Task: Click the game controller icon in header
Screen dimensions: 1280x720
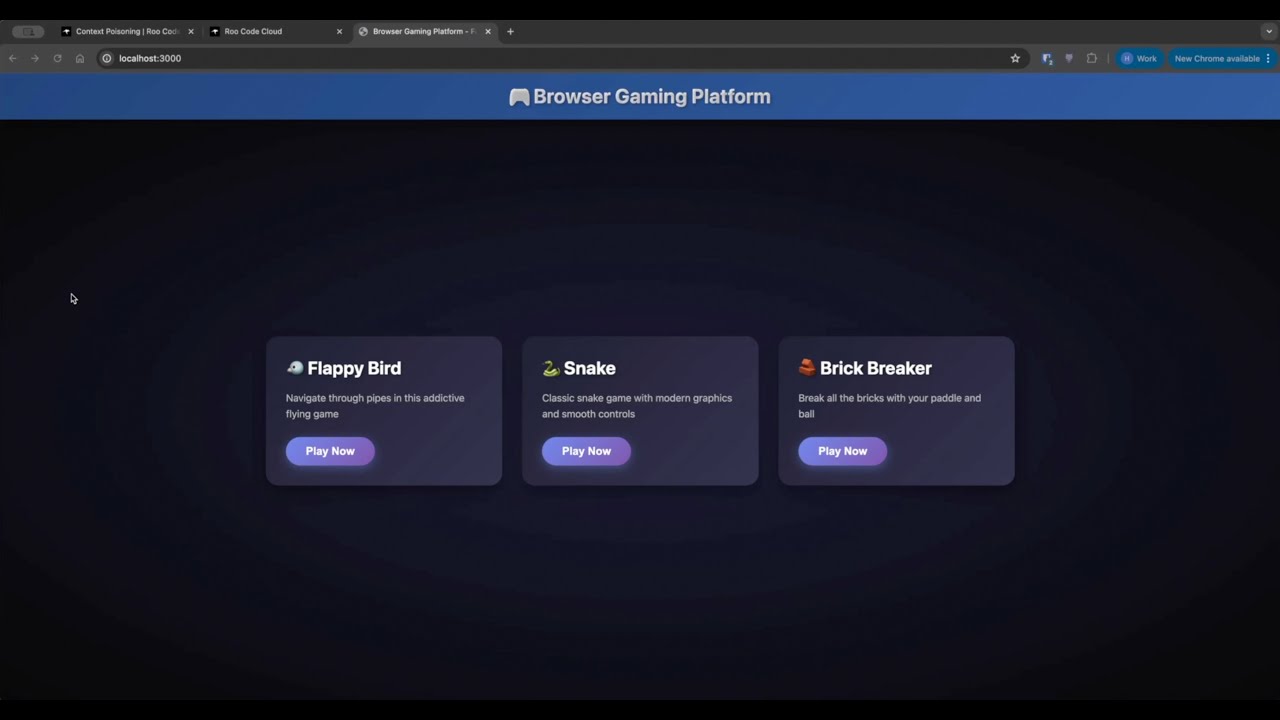Action: [x=519, y=97]
